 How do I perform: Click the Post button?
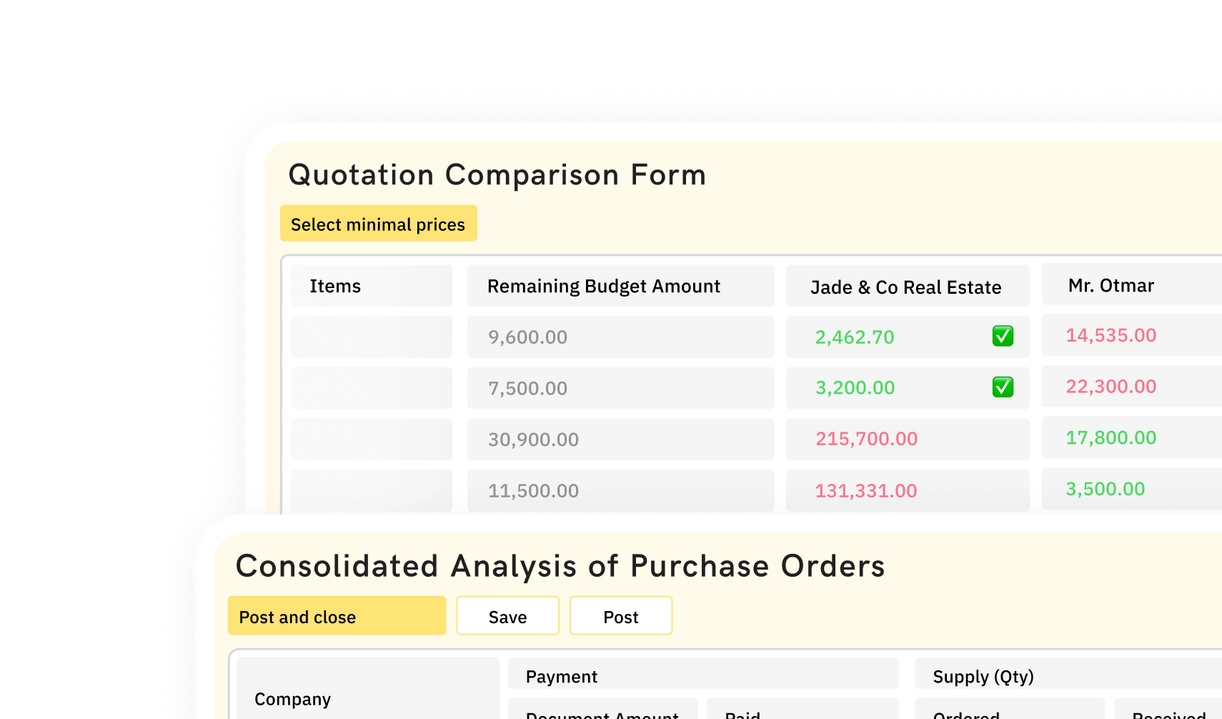coord(621,616)
